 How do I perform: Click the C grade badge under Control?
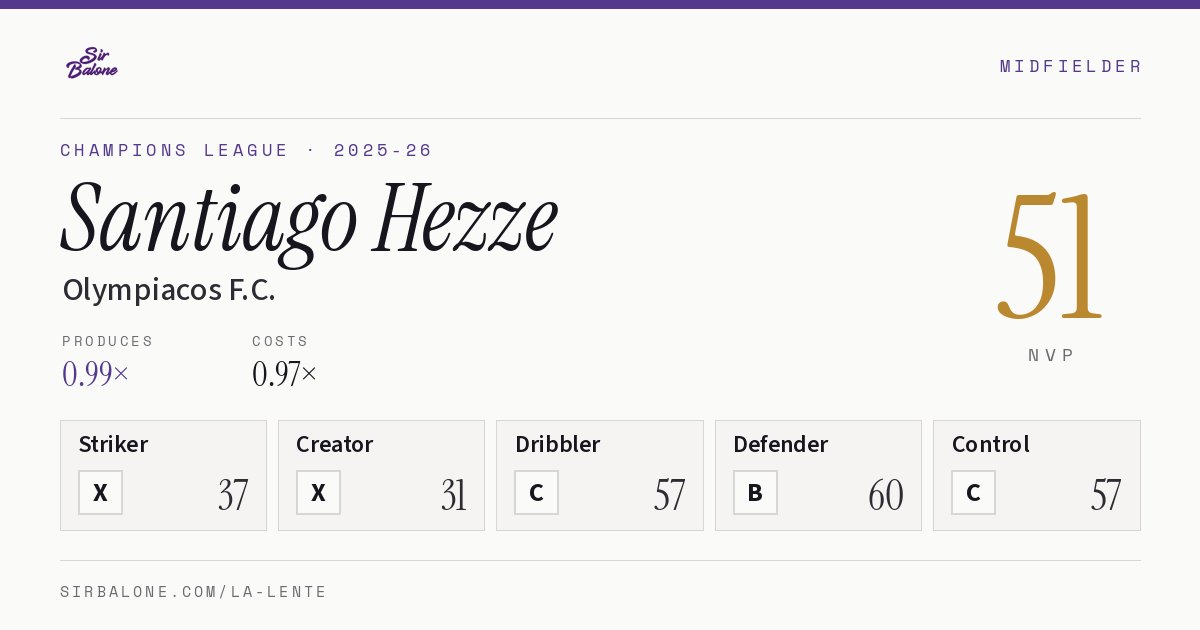click(x=973, y=493)
